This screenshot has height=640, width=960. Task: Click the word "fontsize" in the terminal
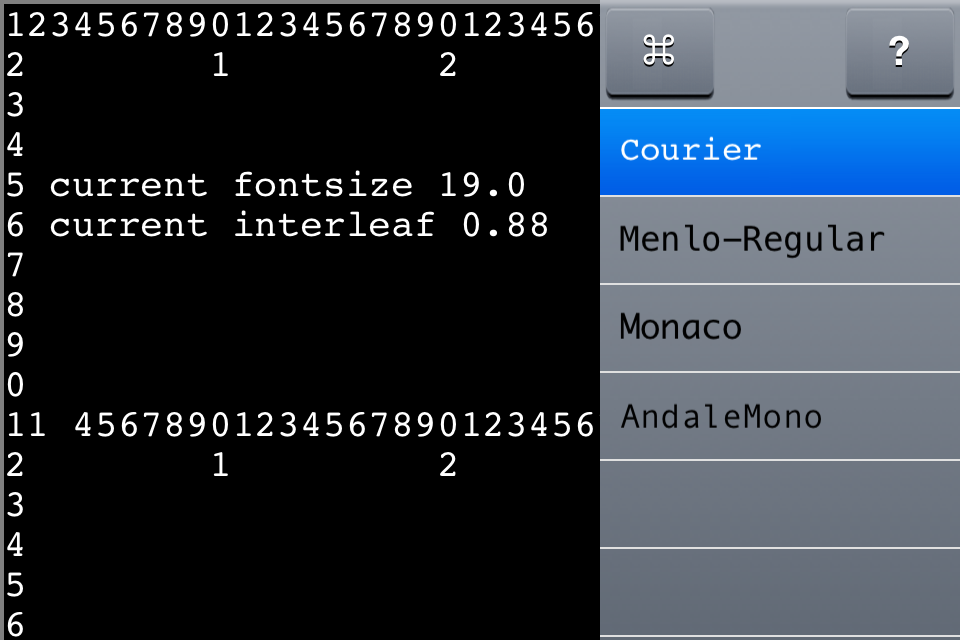coord(323,186)
